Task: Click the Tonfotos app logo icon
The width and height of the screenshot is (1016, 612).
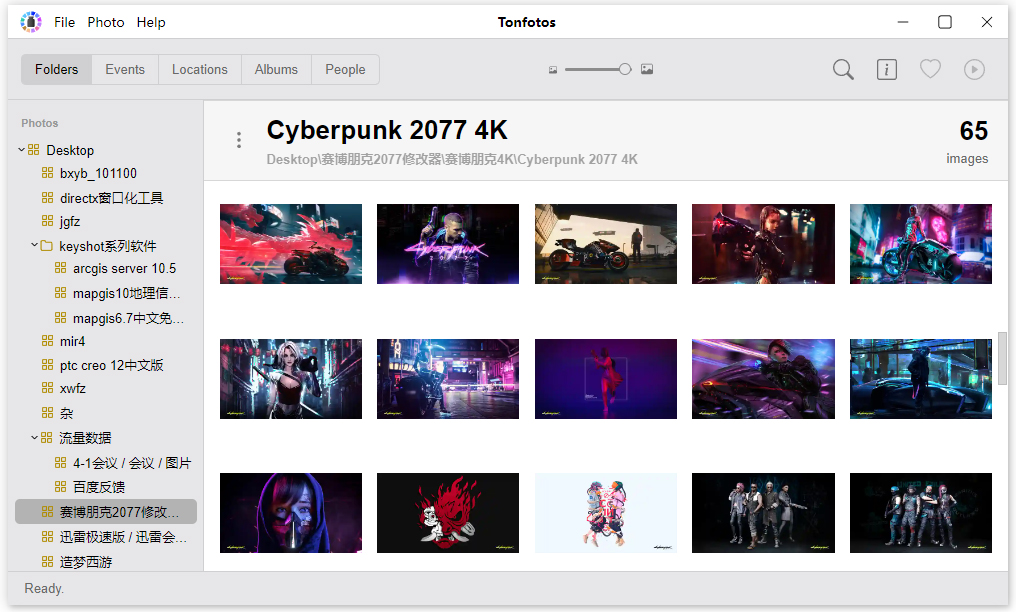Action: click(30, 22)
